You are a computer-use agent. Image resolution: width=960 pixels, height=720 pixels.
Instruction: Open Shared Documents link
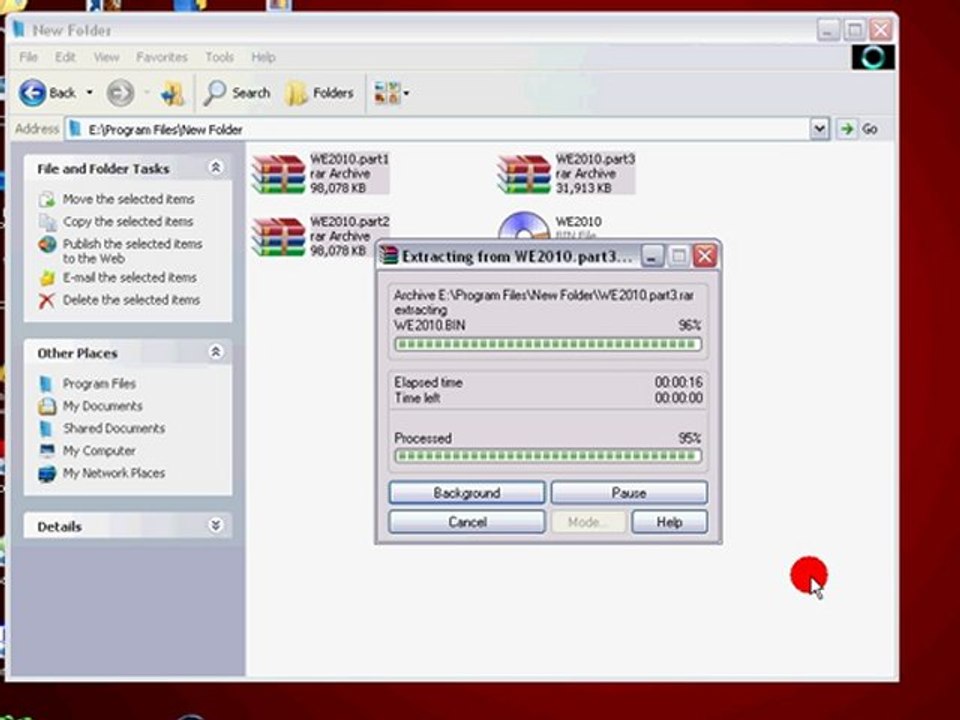[114, 428]
